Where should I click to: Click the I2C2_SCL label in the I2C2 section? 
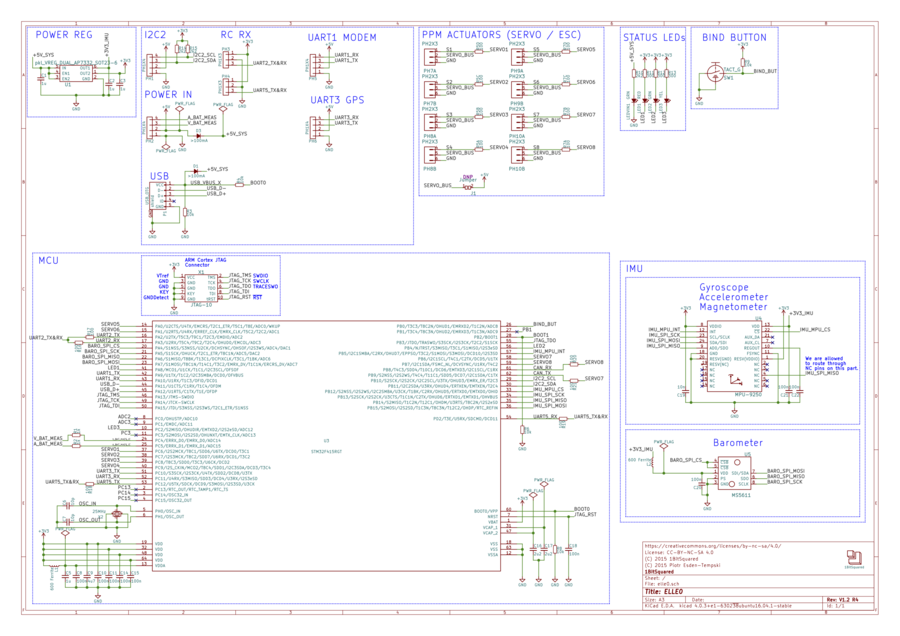[204, 55]
